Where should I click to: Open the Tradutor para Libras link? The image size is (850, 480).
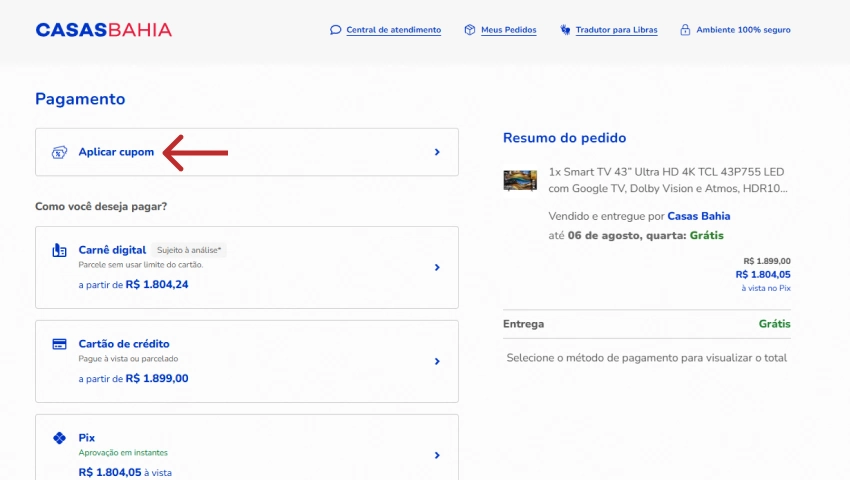616,30
